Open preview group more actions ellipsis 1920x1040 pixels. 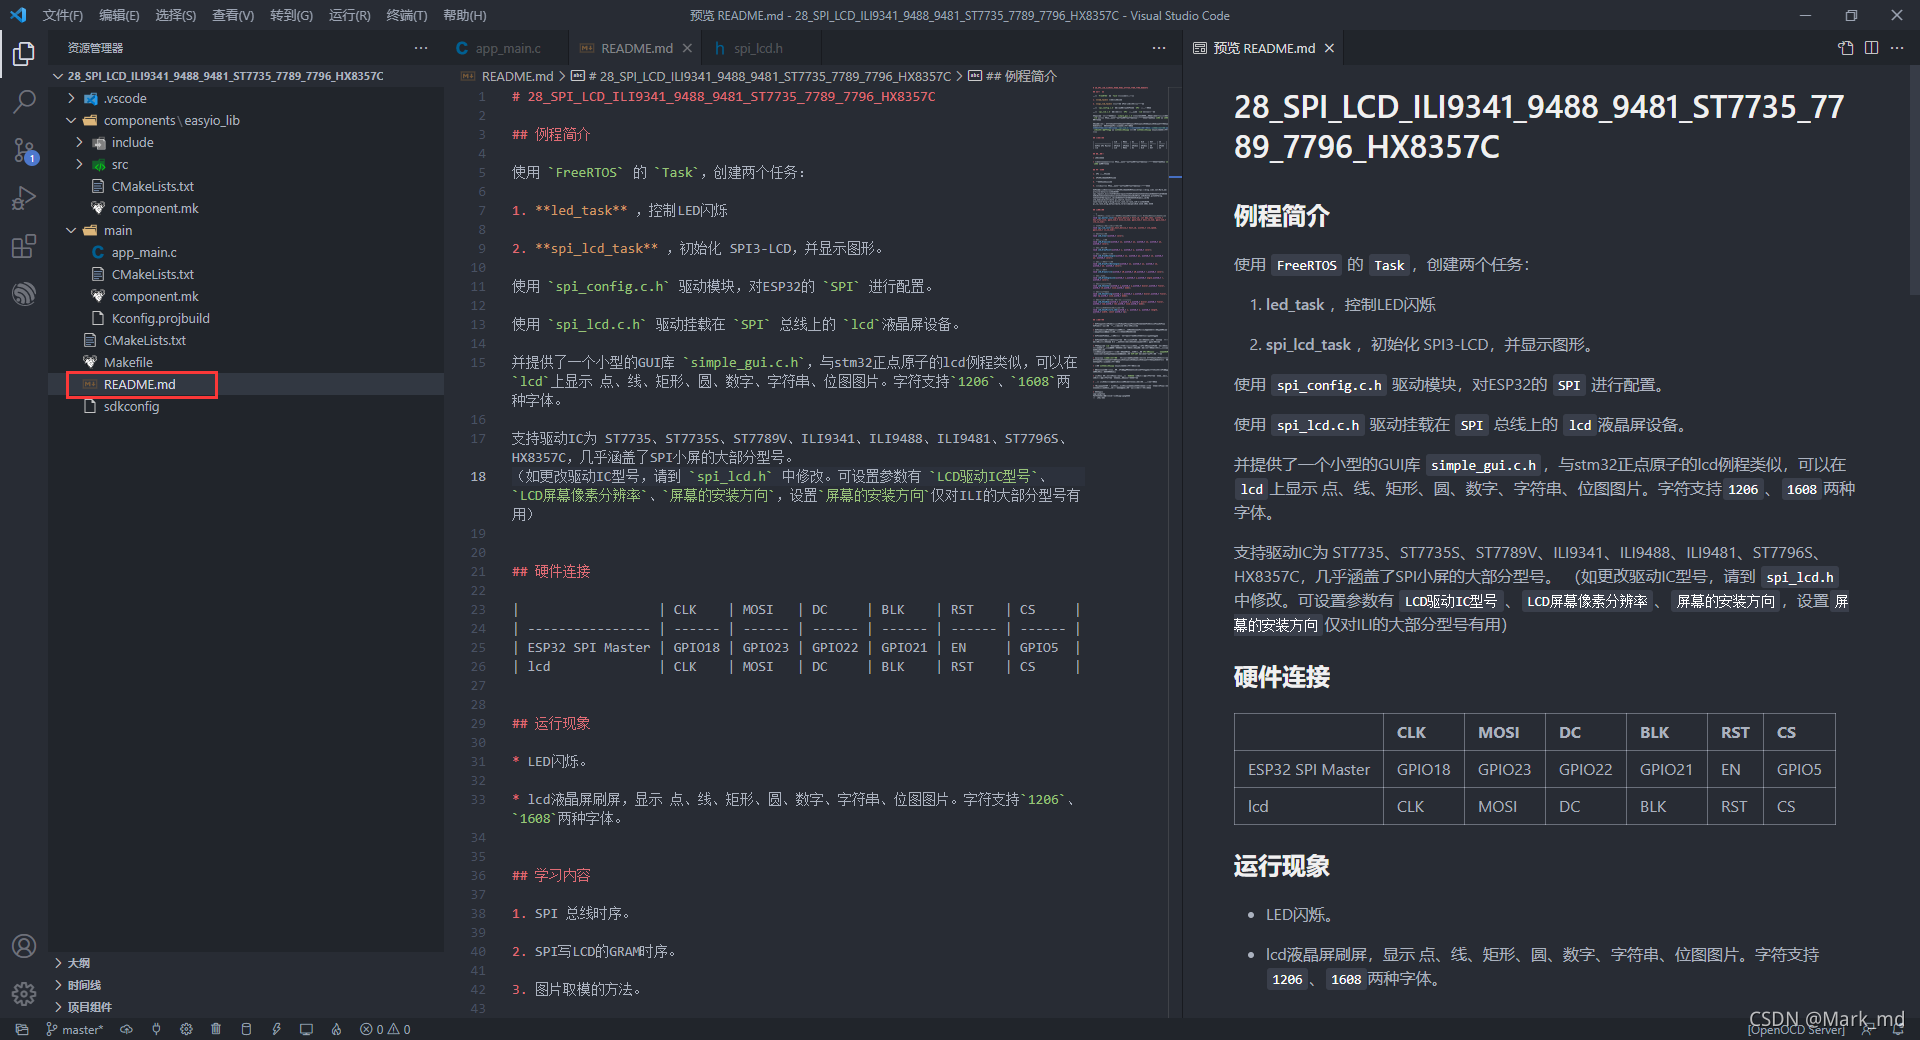pos(1897,48)
